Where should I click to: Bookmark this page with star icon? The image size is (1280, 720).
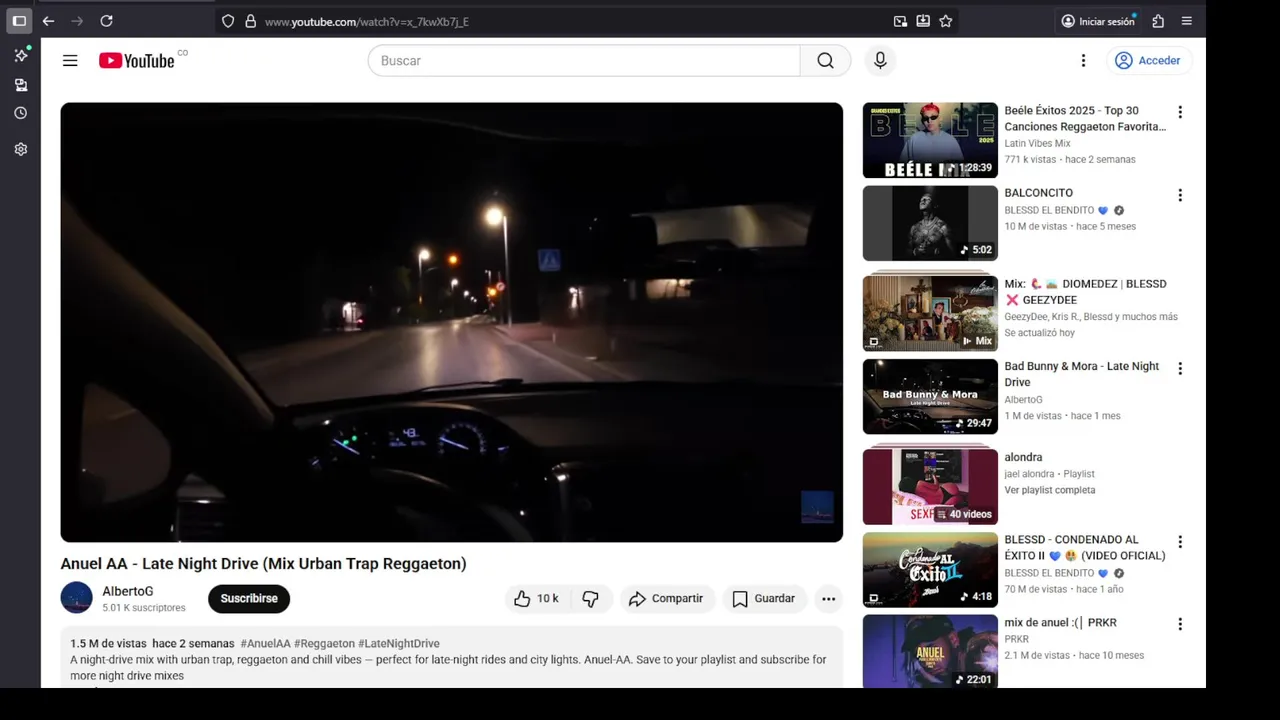coord(945,21)
